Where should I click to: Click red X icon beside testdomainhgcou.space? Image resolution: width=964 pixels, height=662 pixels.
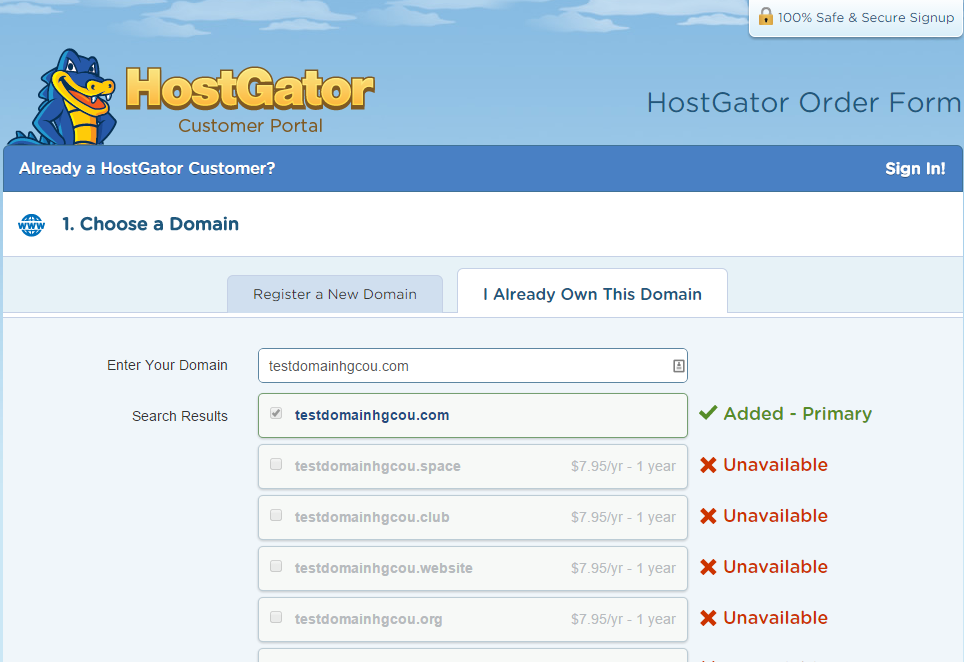click(x=708, y=465)
